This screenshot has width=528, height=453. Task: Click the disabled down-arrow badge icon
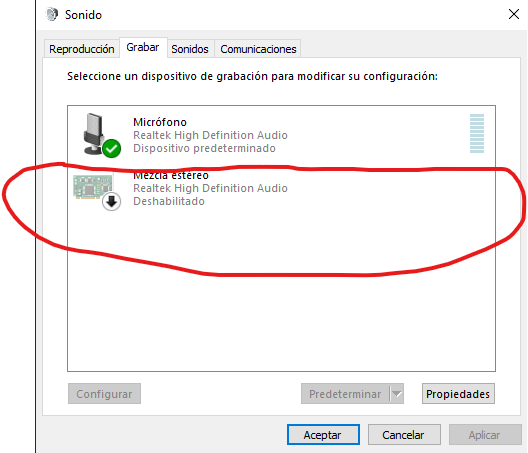point(111,201)
